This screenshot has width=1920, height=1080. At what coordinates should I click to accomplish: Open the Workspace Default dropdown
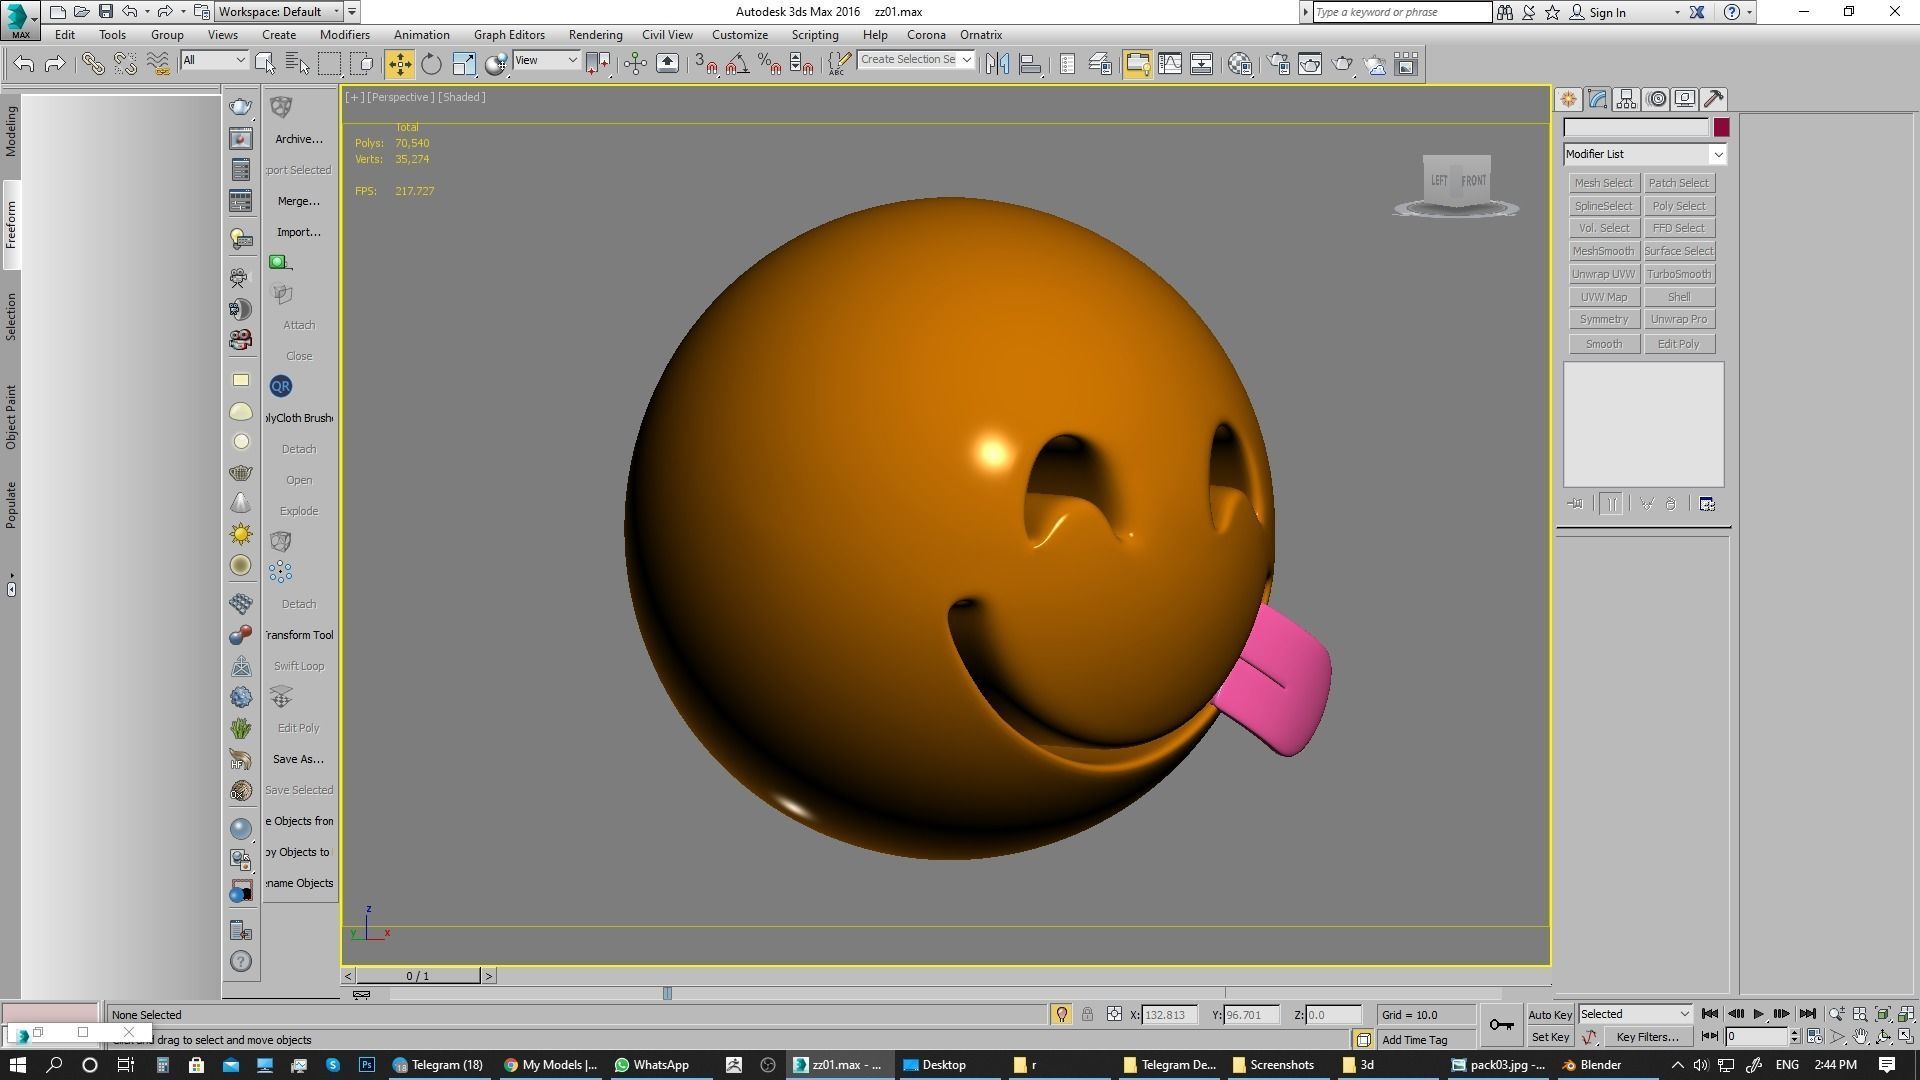point(279,12)
